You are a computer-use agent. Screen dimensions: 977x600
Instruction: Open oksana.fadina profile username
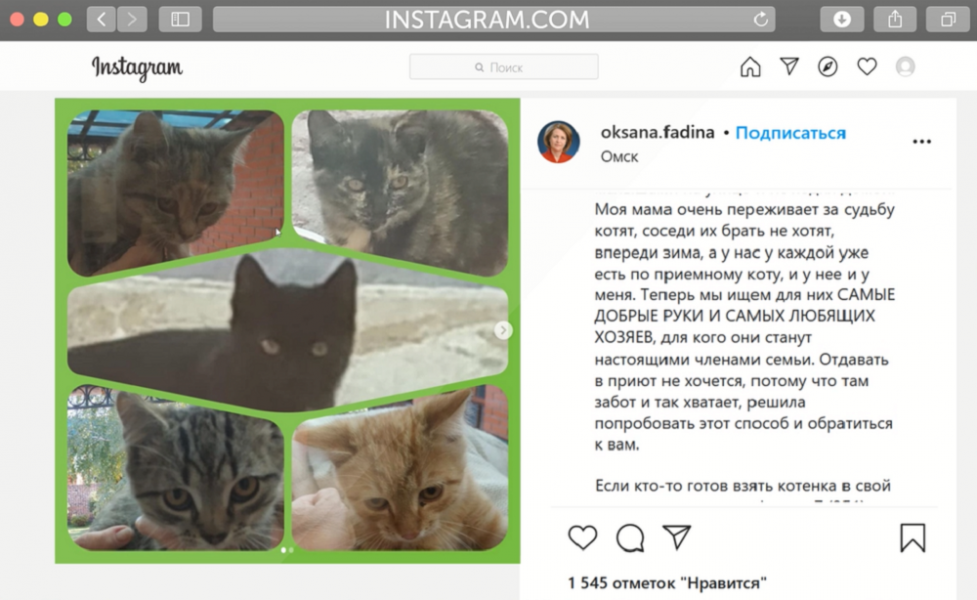[657, 132]
